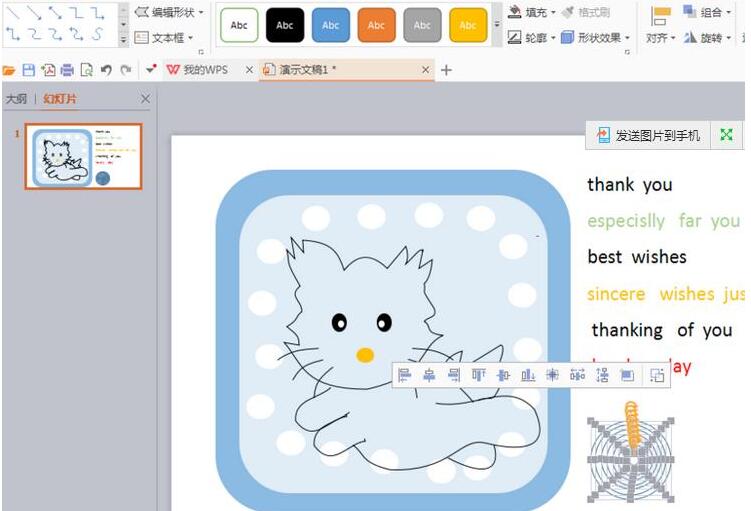Align right in floating align toolbar

click(x=454, y=375)
